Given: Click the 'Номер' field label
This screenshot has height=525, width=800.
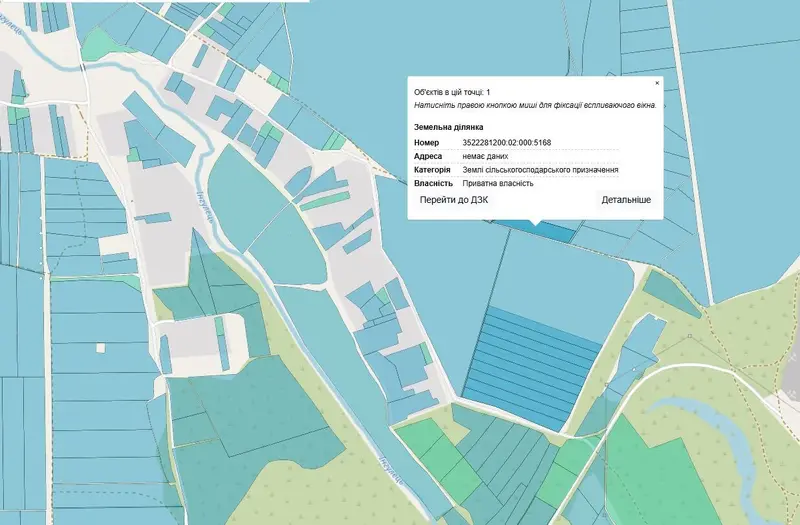Looking at the screenshot, I should tap(427, 143).
